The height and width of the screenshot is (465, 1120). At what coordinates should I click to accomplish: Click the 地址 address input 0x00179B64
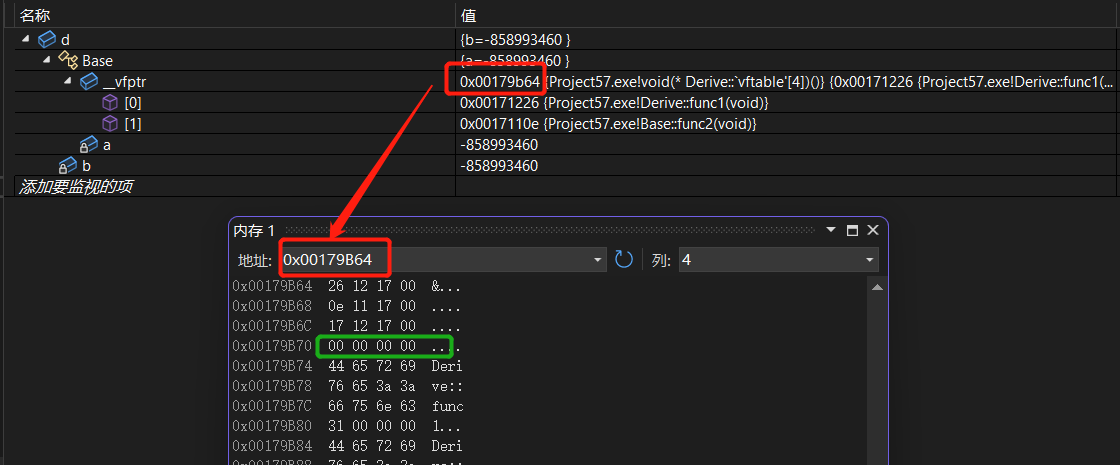tap(436, 260)
